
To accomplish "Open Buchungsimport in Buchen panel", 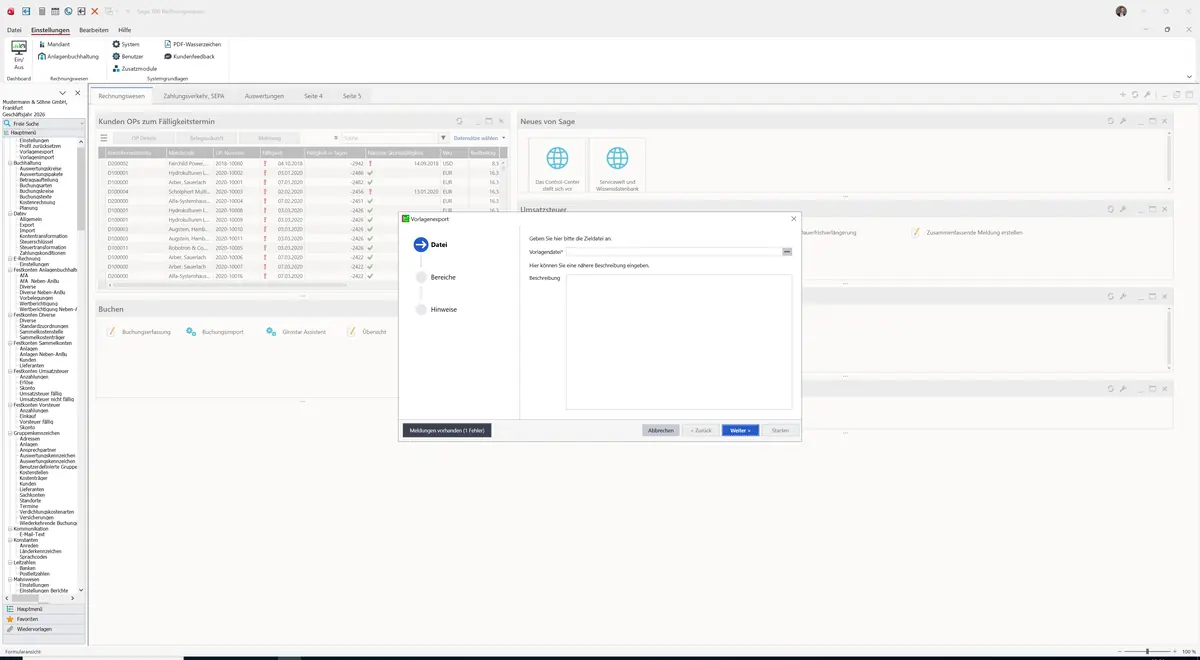I will point(215,331).
